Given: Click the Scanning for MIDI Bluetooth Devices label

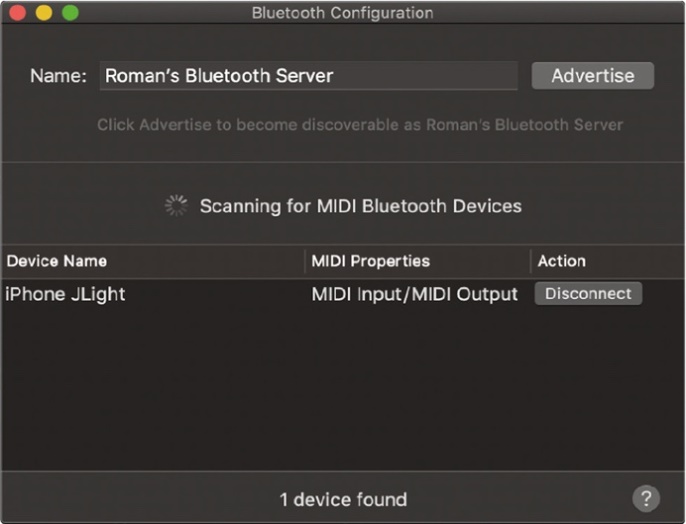Looking at the screenshot, I should click(360, 206).
